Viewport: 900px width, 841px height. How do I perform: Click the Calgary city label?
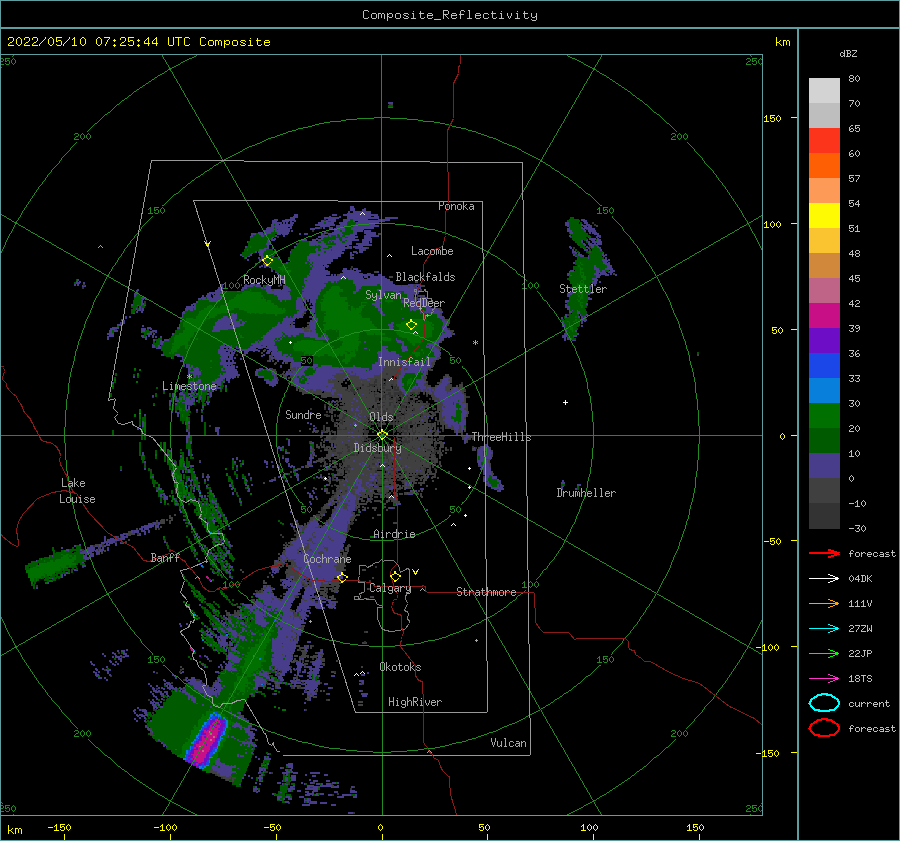click(390, 588)
